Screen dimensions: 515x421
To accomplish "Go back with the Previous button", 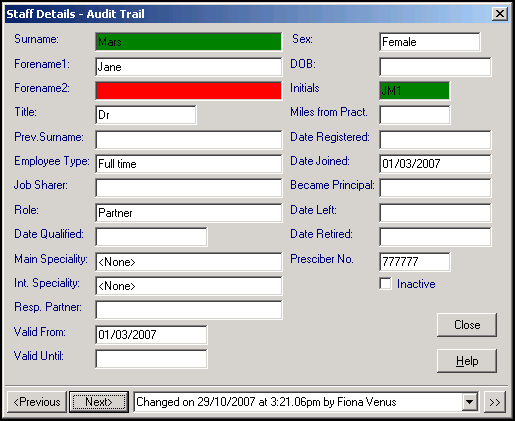I will click(37, 402).
